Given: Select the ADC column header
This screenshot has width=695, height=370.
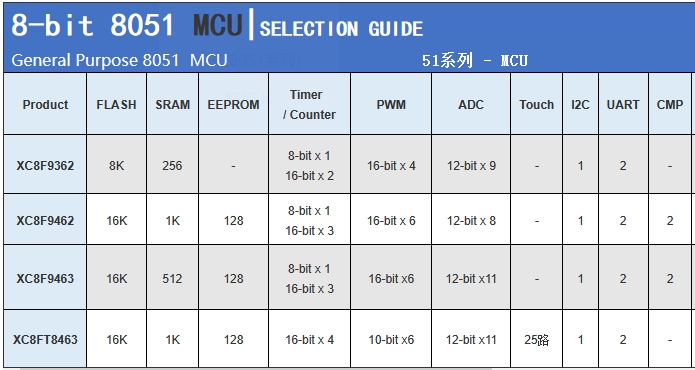Looking at the screenshot, I should coord(471,105).
